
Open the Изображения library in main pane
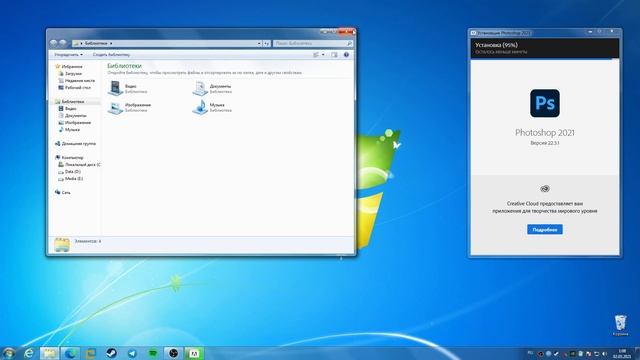[x=129, y=107]
